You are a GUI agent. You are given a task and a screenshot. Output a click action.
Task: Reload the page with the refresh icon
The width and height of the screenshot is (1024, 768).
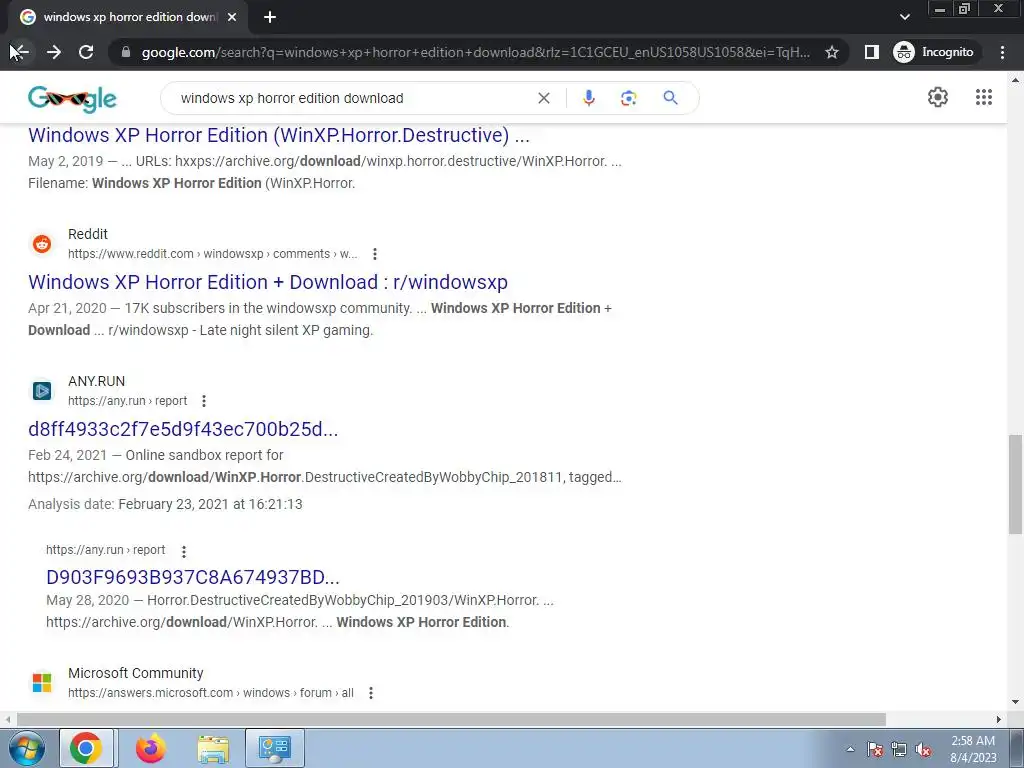click(86, 52)
